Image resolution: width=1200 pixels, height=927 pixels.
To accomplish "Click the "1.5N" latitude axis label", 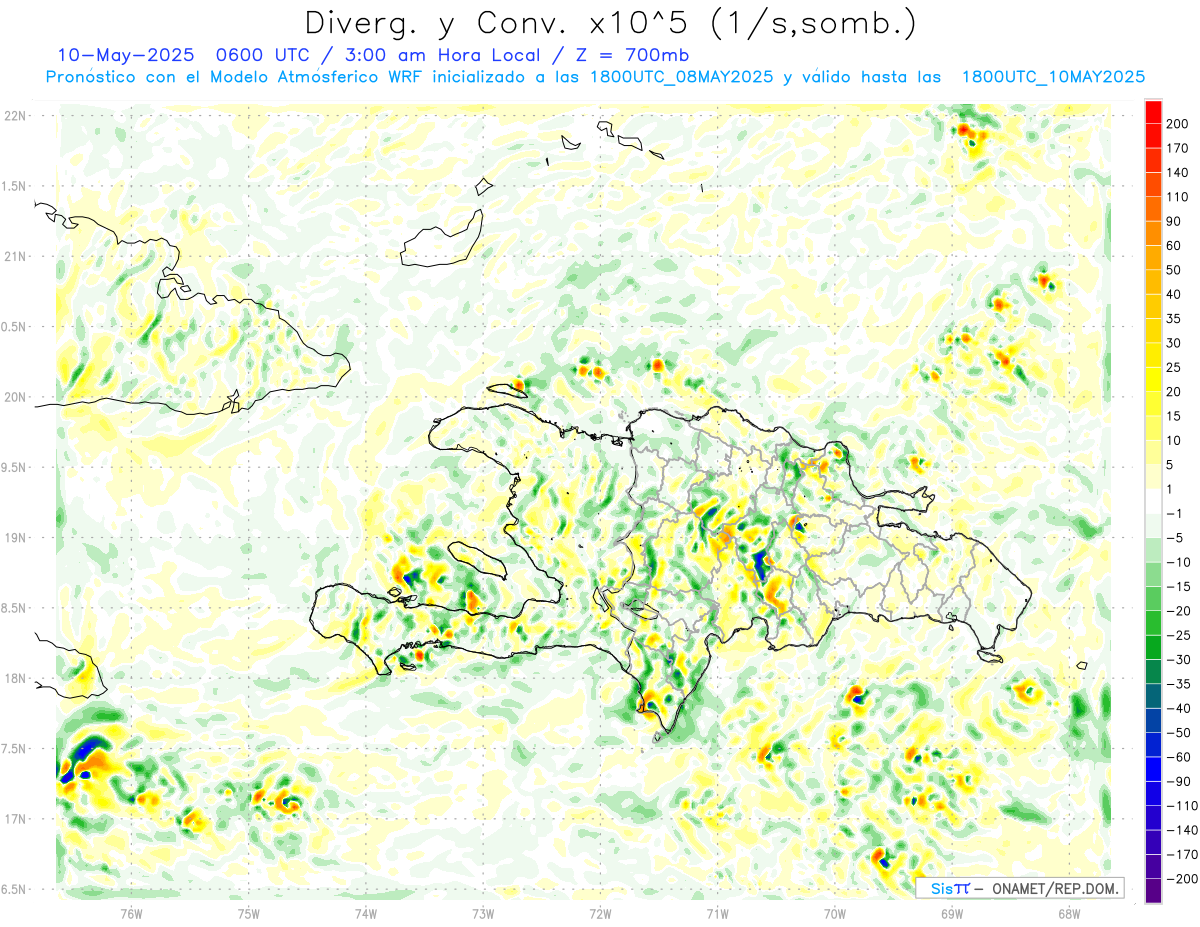I will tap(14, 186).
